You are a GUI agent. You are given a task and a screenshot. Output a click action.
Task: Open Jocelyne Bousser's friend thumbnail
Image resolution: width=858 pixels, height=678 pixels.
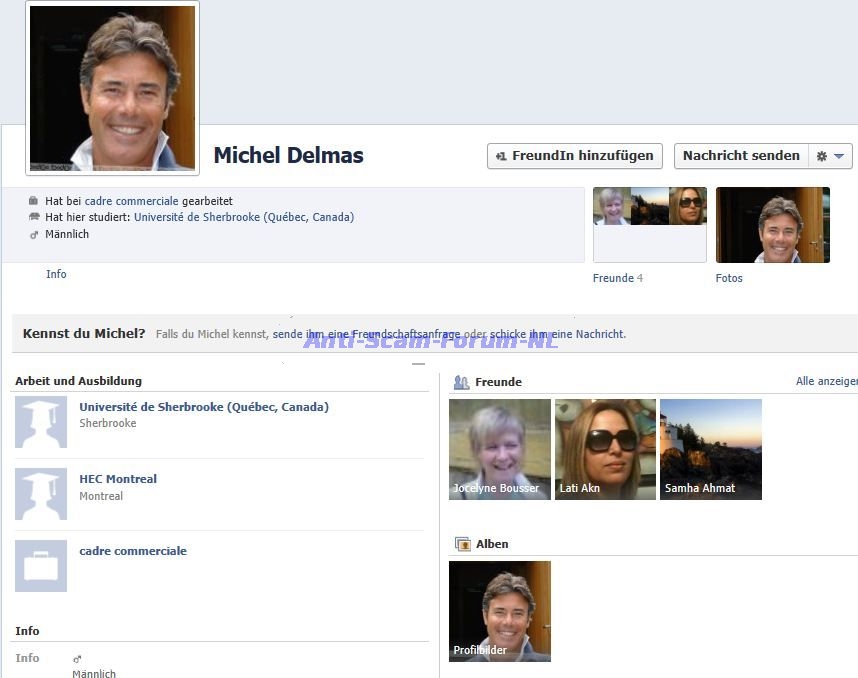coord(500,449)
